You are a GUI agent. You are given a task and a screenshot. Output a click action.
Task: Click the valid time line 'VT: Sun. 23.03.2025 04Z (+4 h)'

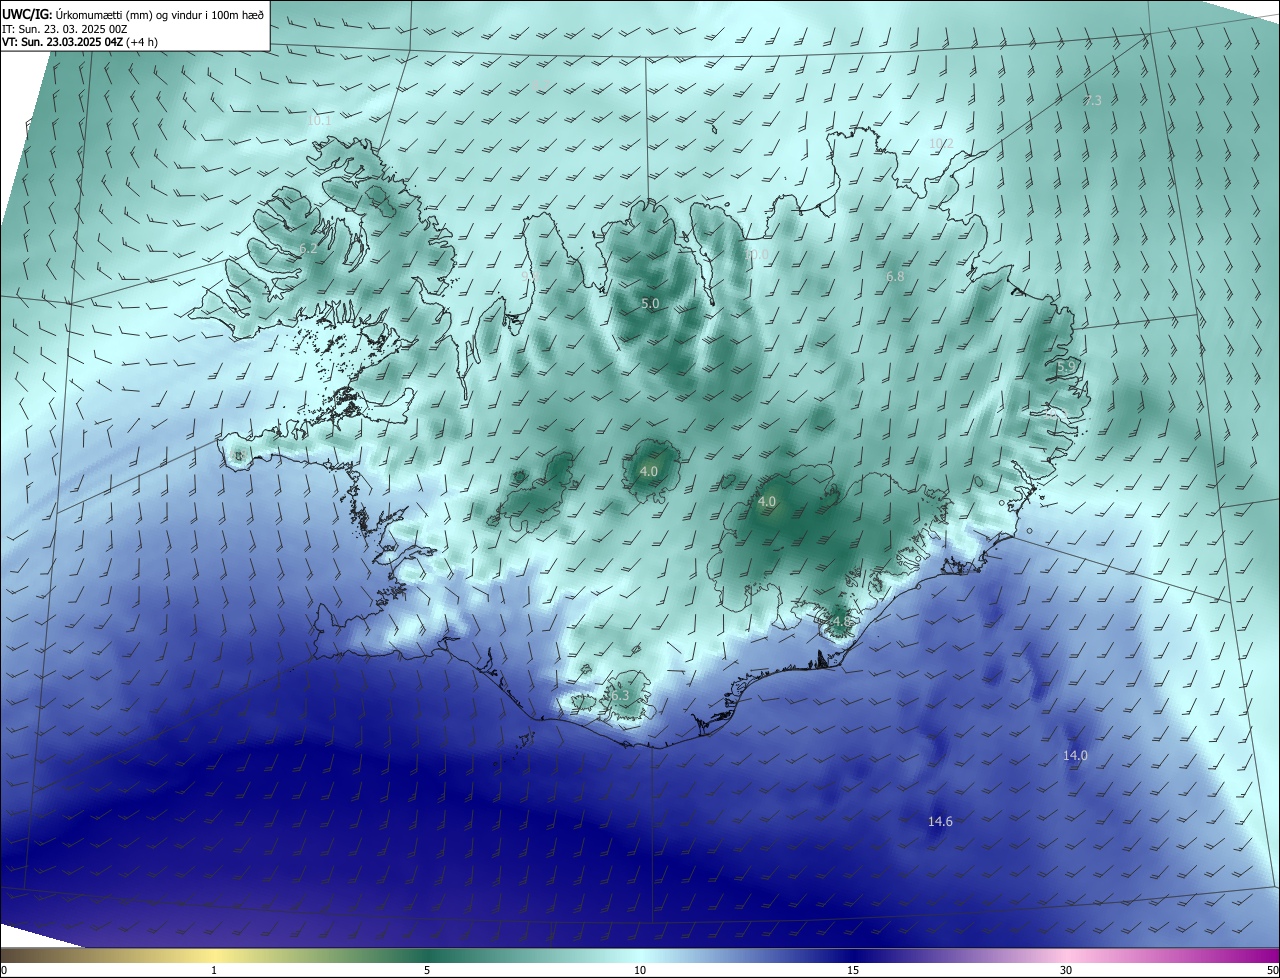[80, 42]
